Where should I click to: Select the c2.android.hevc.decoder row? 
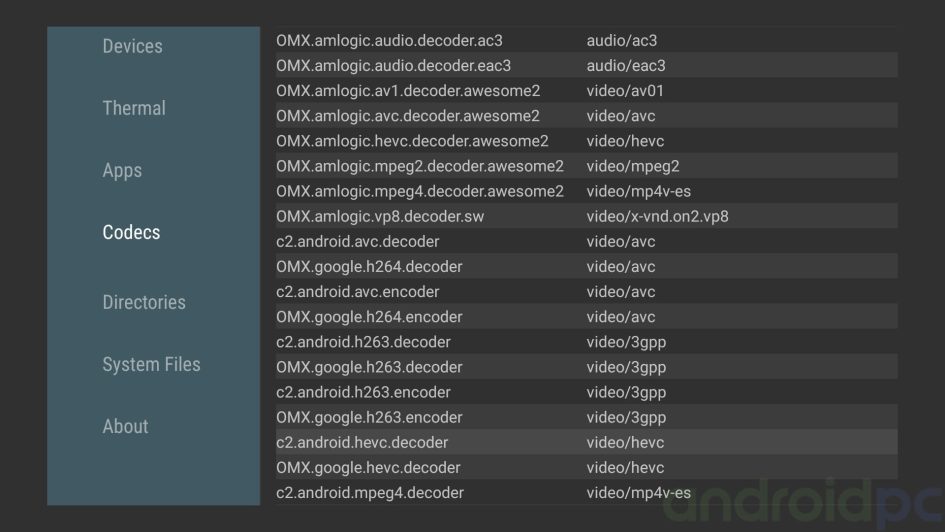(x=362, y=442)
